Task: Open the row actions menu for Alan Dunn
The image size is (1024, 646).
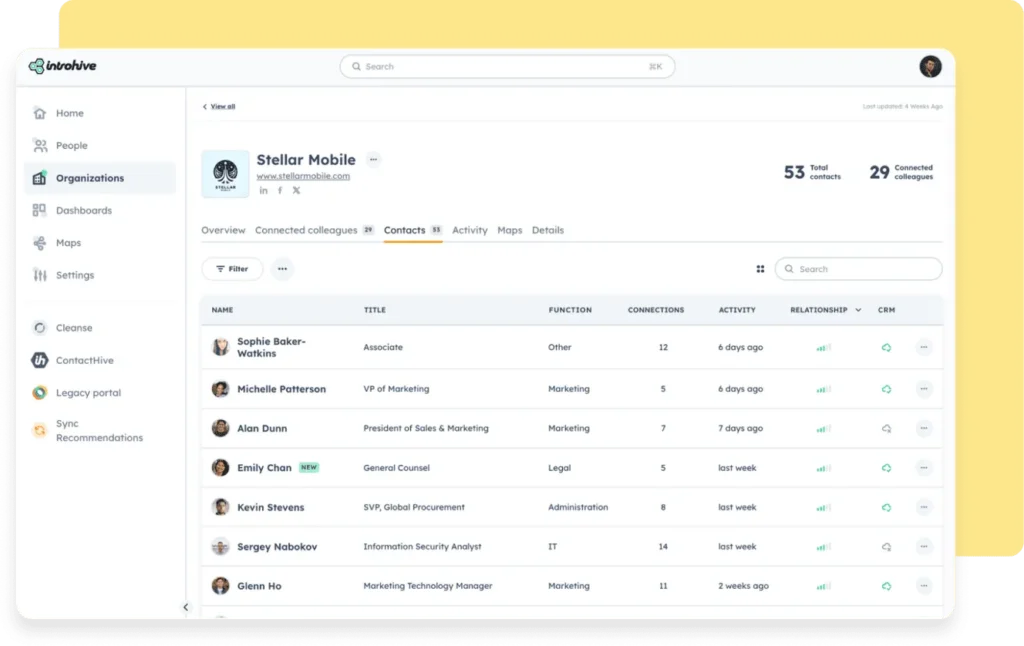Action: pos(923,427)
